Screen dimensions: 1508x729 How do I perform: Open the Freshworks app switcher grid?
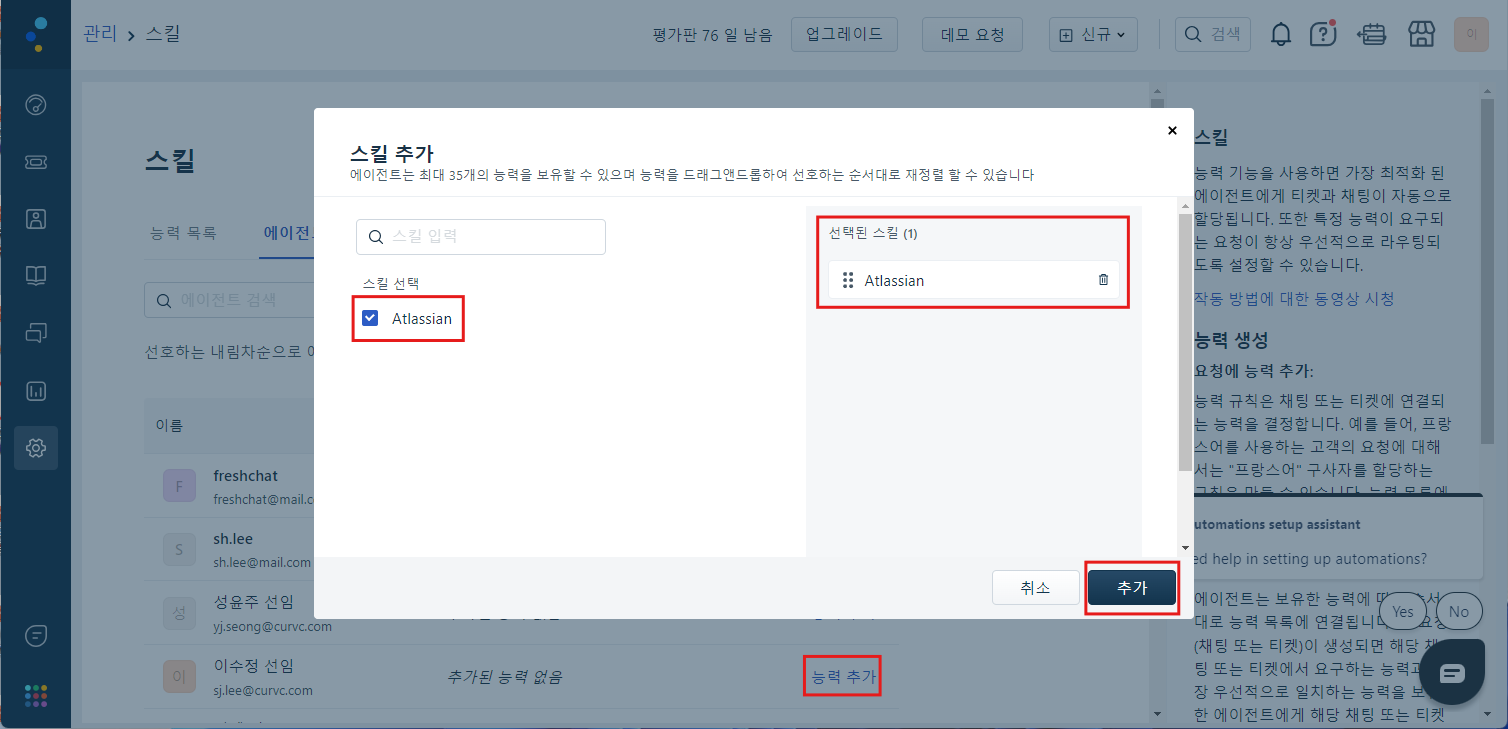[36, 695]
